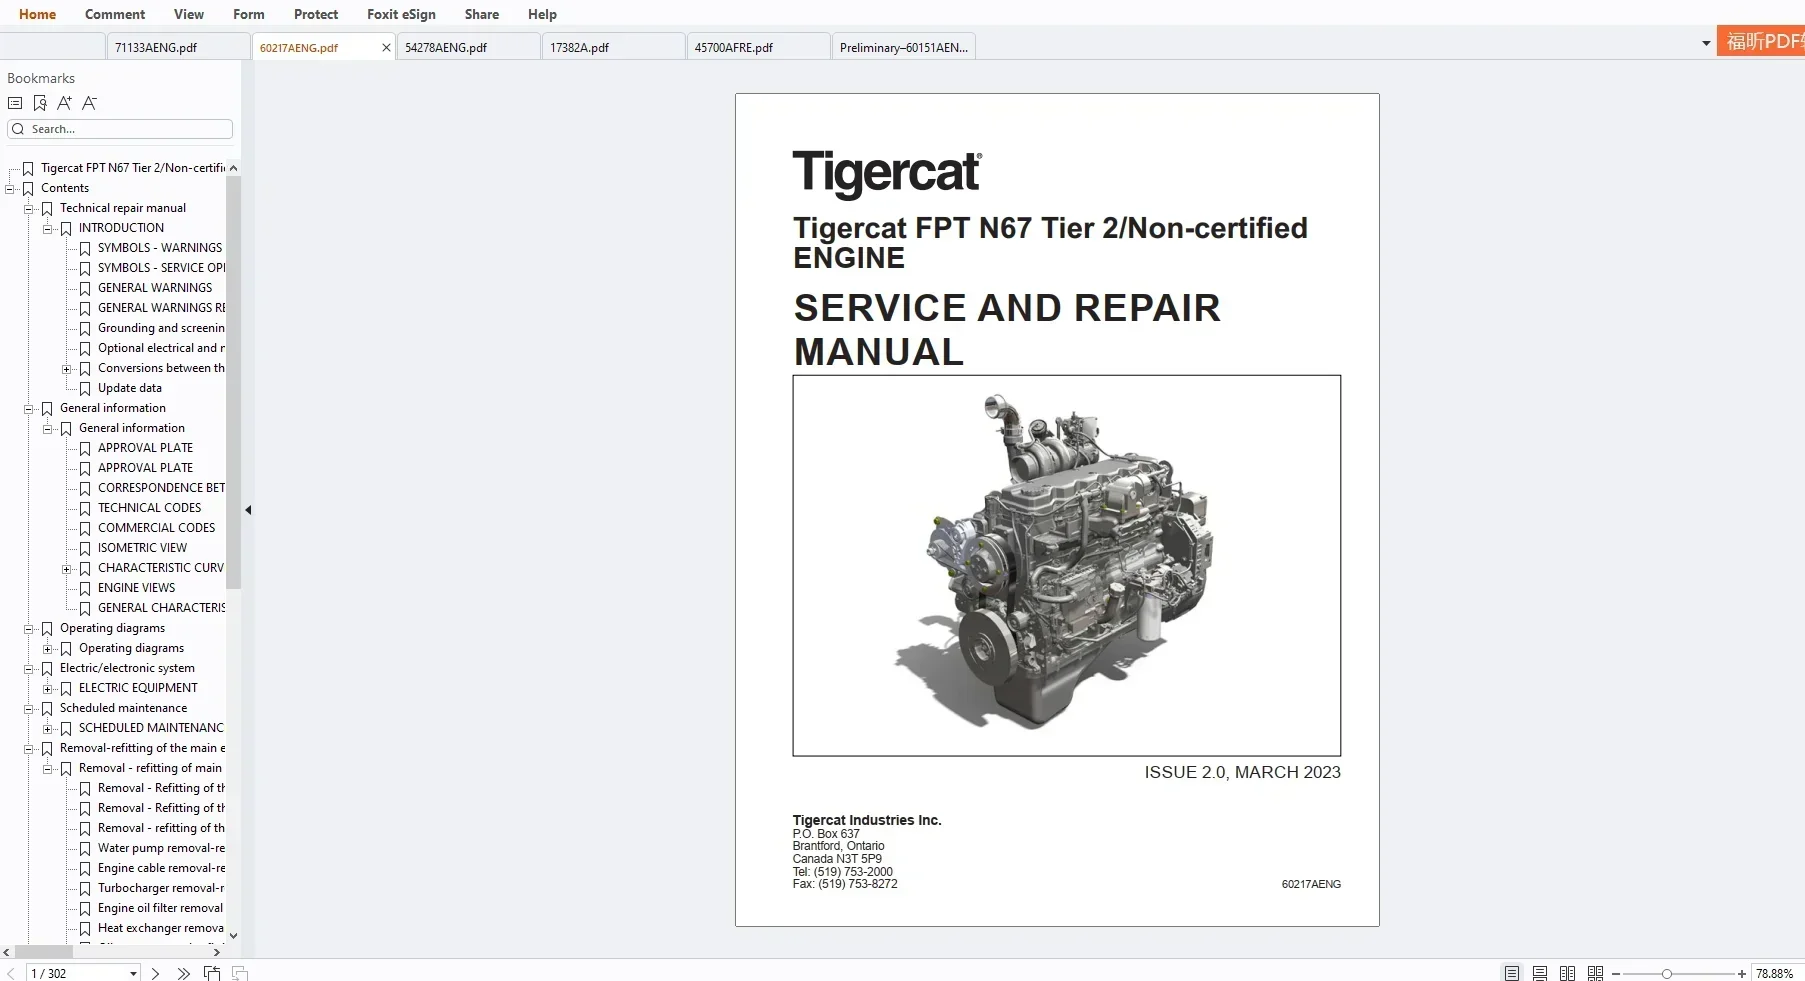The image size is (1805, 981).
Task: Click the Search bookmarks input field
Action: click(120, 128)
